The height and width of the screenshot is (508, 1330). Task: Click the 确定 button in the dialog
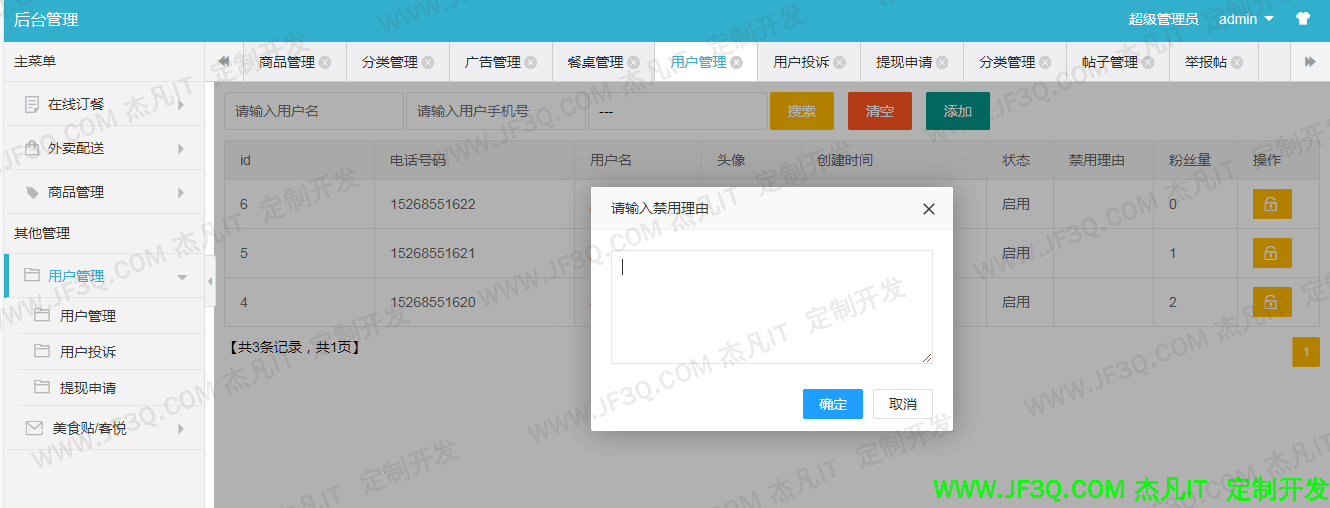(x=833, y=404)
